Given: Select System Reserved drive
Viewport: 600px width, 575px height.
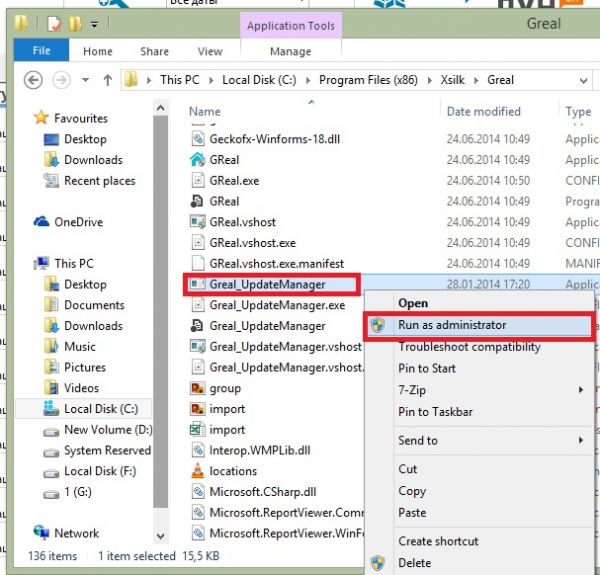Looking at the screenshot, I should 107,450.
